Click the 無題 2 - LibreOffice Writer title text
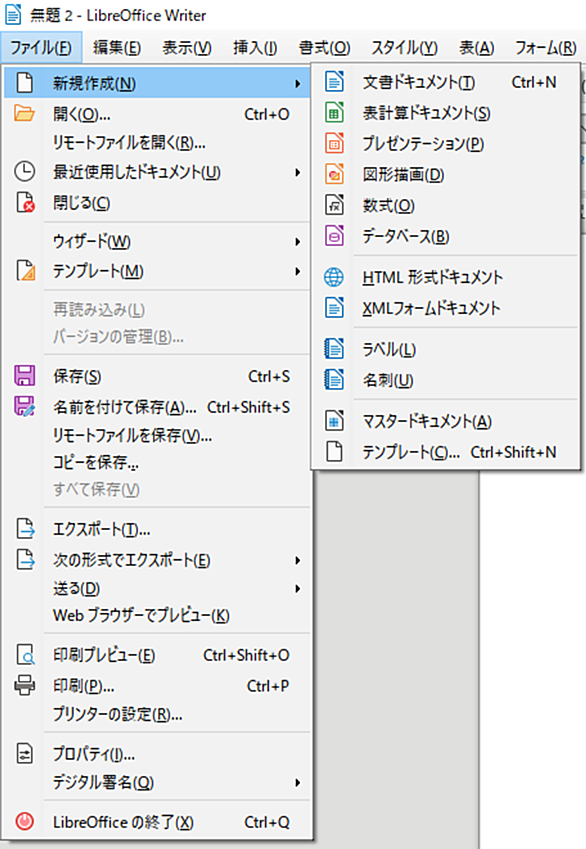The width and height of the screenshot is (586, 849). [x=118, y=15]
